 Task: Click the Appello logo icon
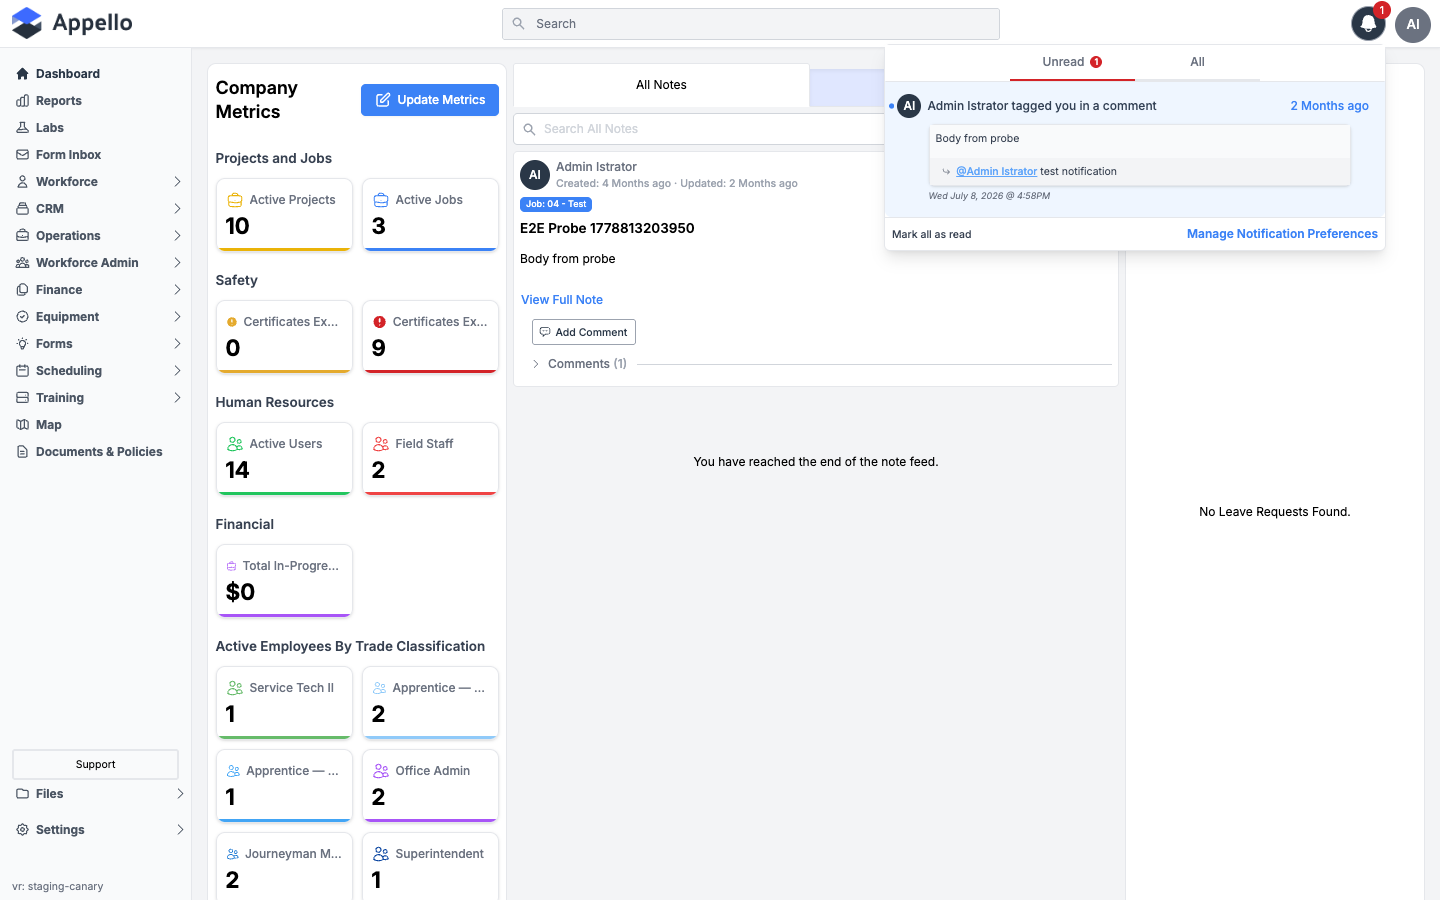tap(27, 23)
